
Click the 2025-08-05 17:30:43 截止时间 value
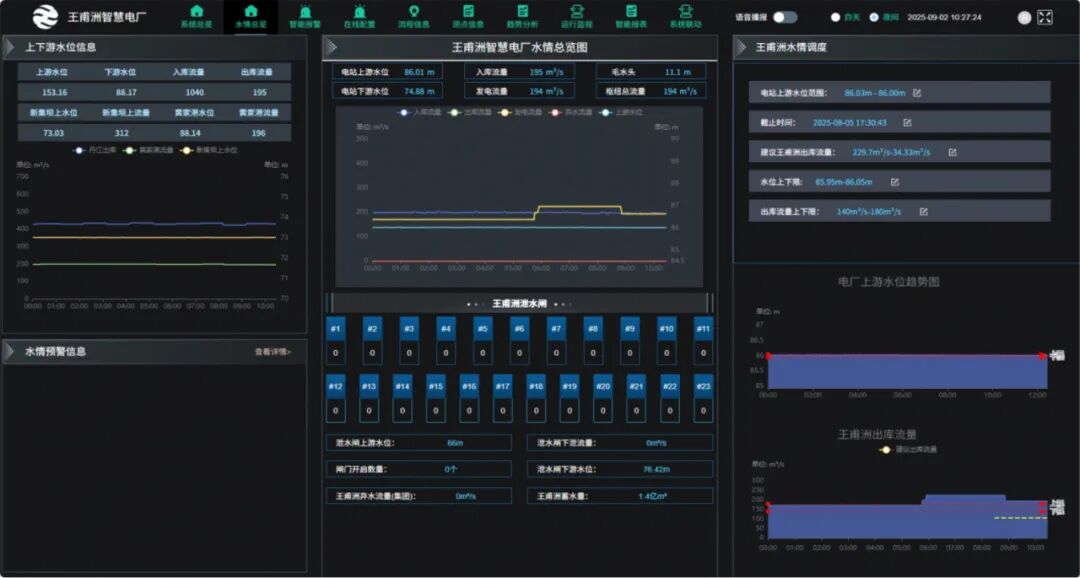849,123
